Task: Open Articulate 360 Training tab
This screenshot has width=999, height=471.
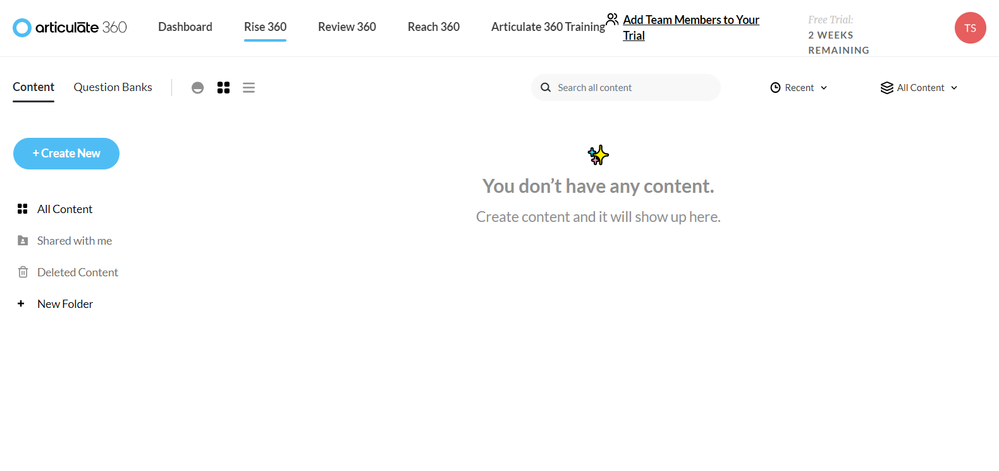Action: click(548, 27)
